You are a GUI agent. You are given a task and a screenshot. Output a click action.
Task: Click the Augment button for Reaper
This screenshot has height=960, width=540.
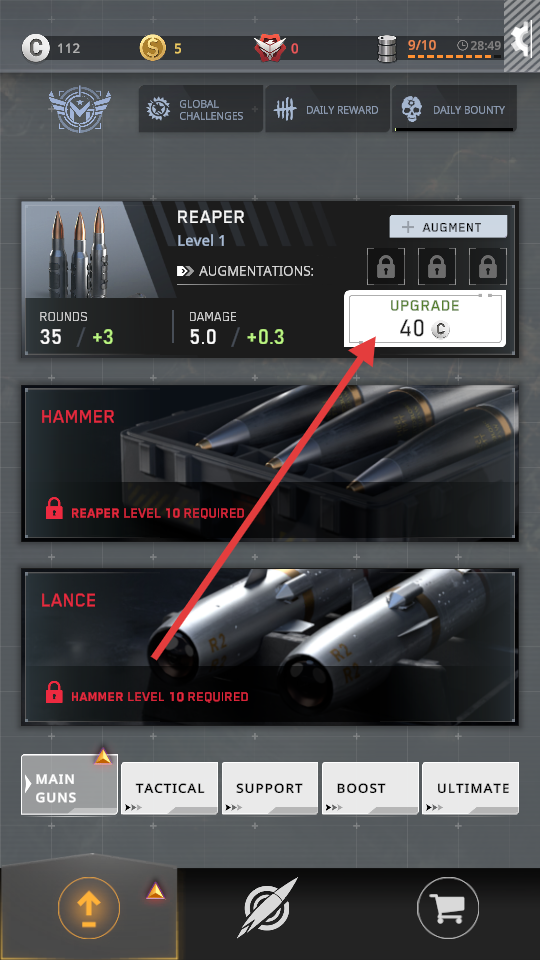pyautogui.click(x=448, y=227)
